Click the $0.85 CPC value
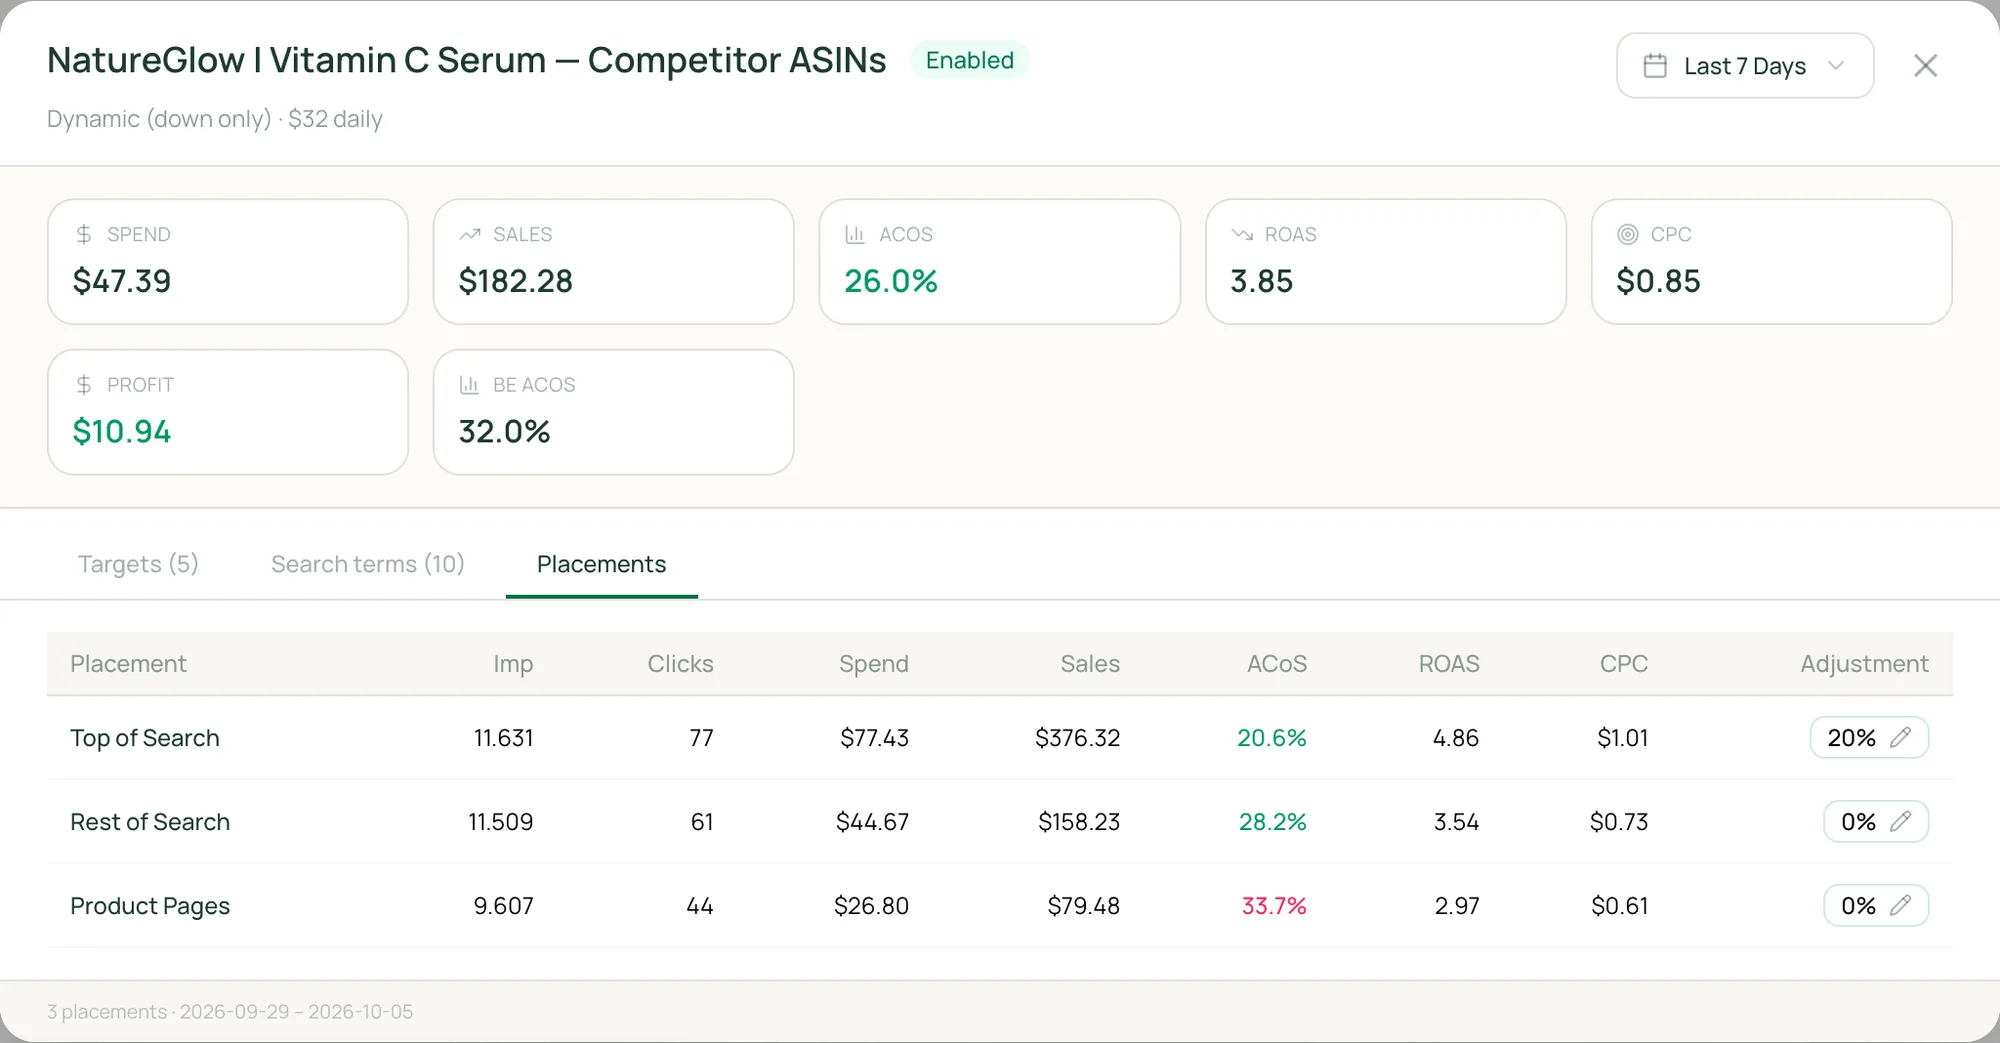 click(1658, 281)
